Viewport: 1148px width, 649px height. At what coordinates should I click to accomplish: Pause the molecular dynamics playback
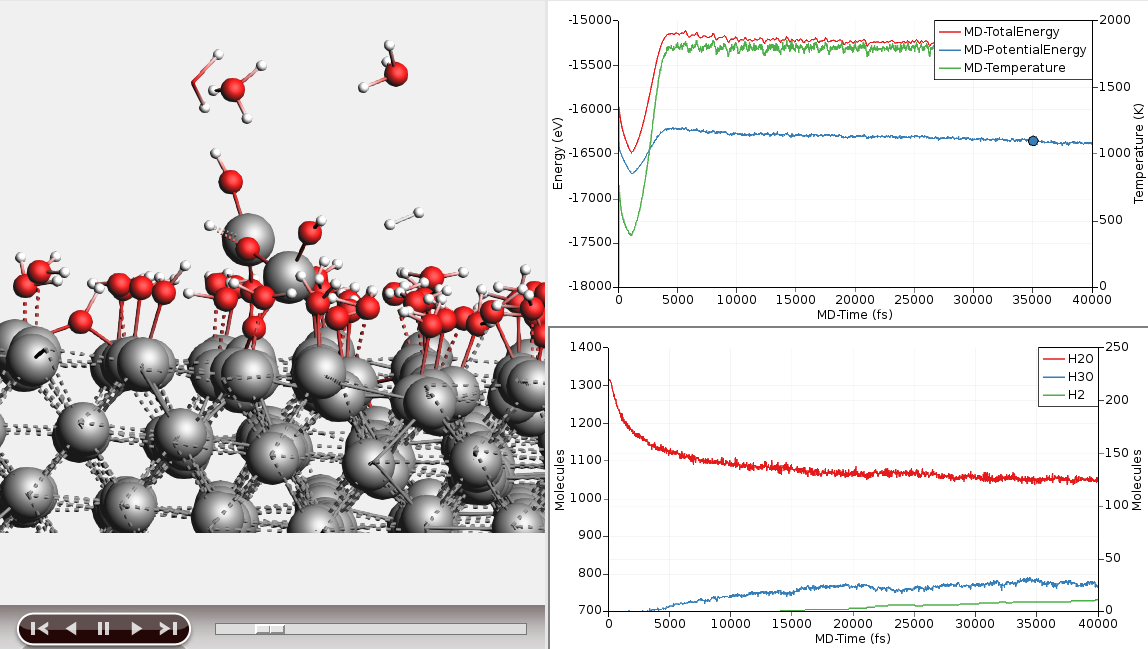(103, 628)
